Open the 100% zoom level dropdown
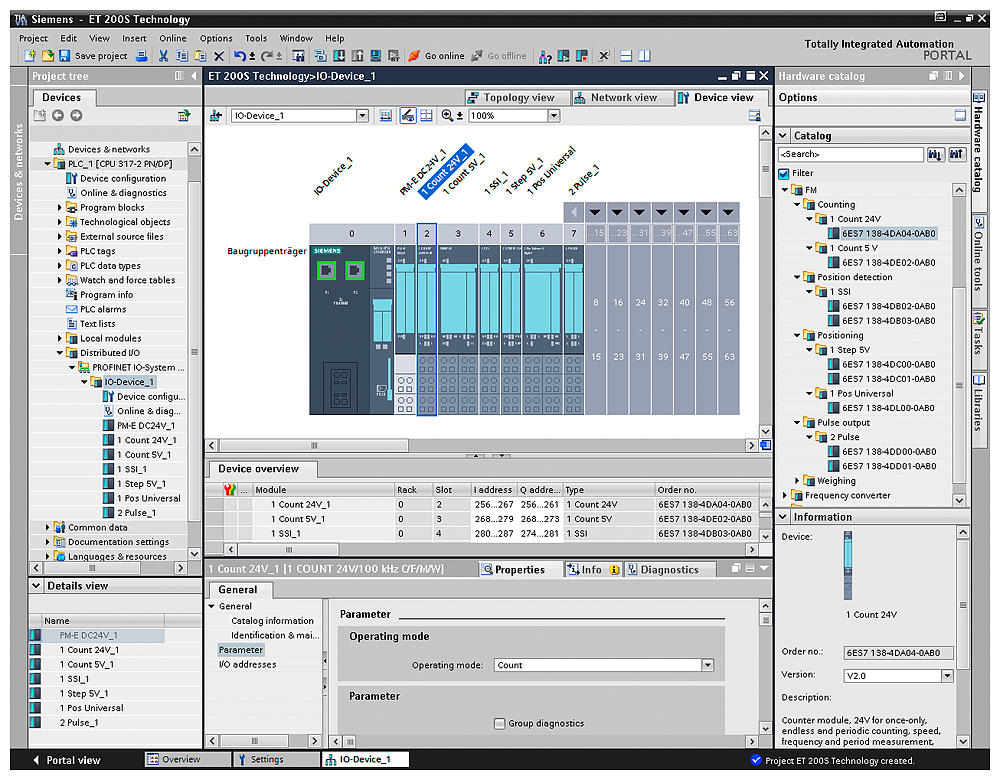 [x=554, y=115]
